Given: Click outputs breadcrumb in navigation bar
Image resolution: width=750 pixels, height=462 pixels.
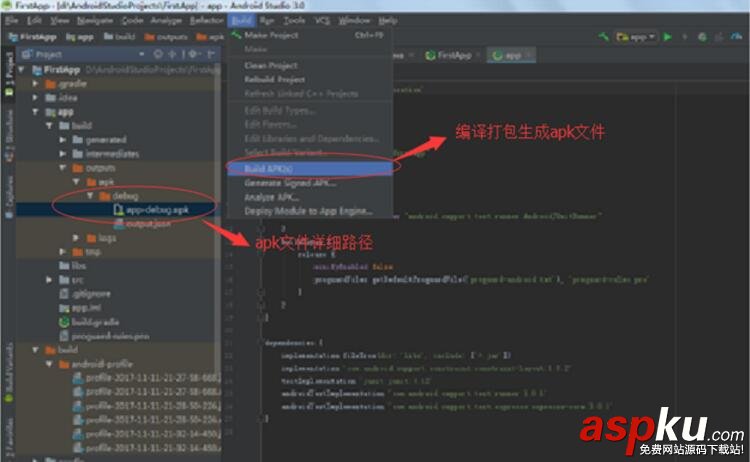Looking at the screenshot, I should coord(166,37).
